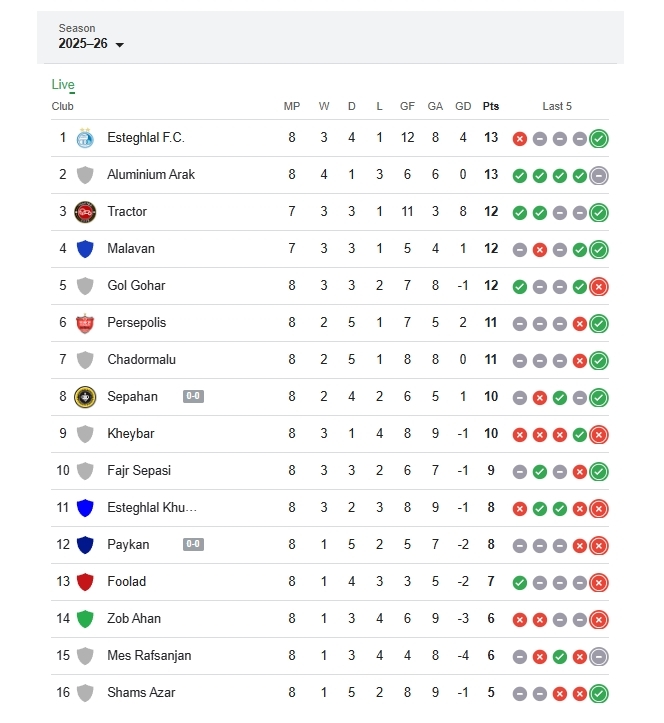Click Gol Gohar's latest loss result icon

[599, 287]
